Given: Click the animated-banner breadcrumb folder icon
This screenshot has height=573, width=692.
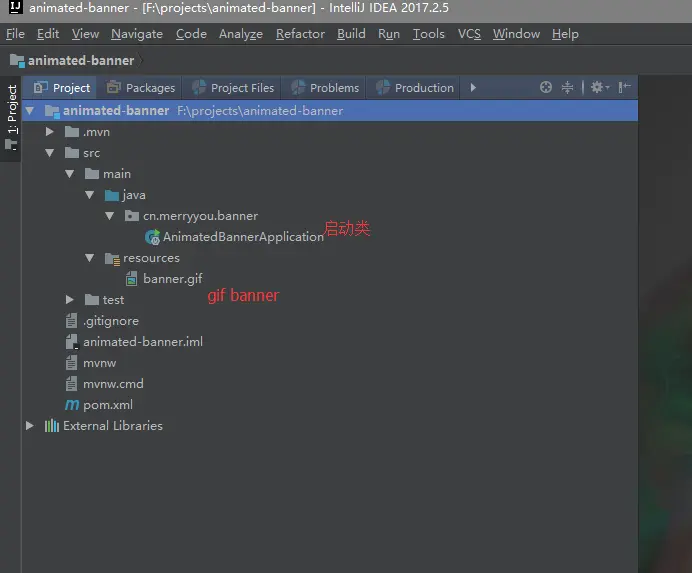Looking at the screenshot, I should click(x=17, y=60).
